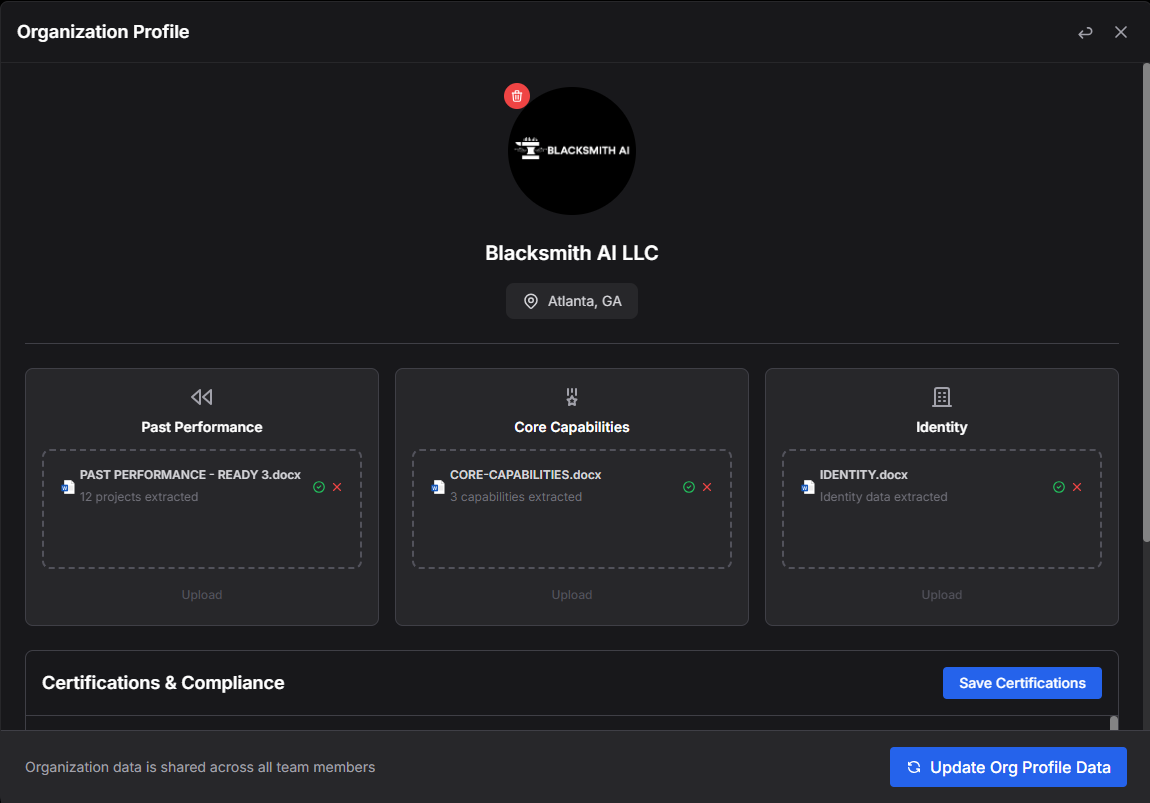Click the award icon above Core Capabilities

[571, 396]
